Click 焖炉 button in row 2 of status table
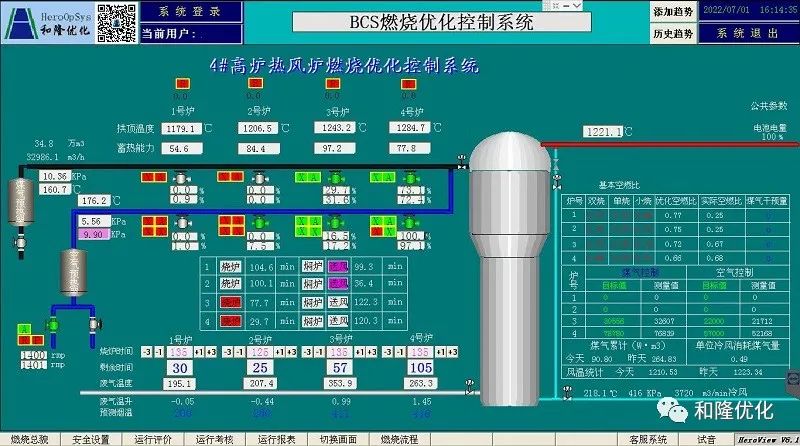Screen dimensions: 800x446 tap(312, 284)
